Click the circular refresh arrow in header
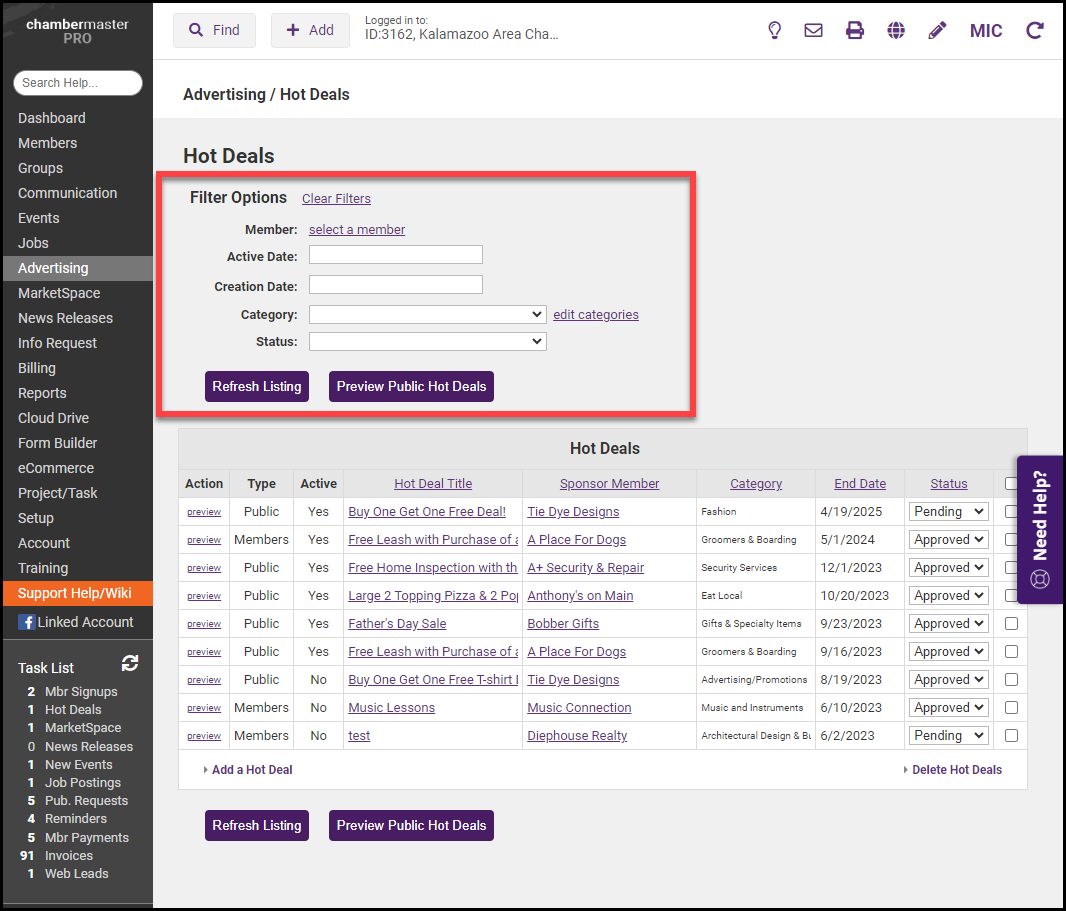The image size is (1066, 911). click(1035, 30)
